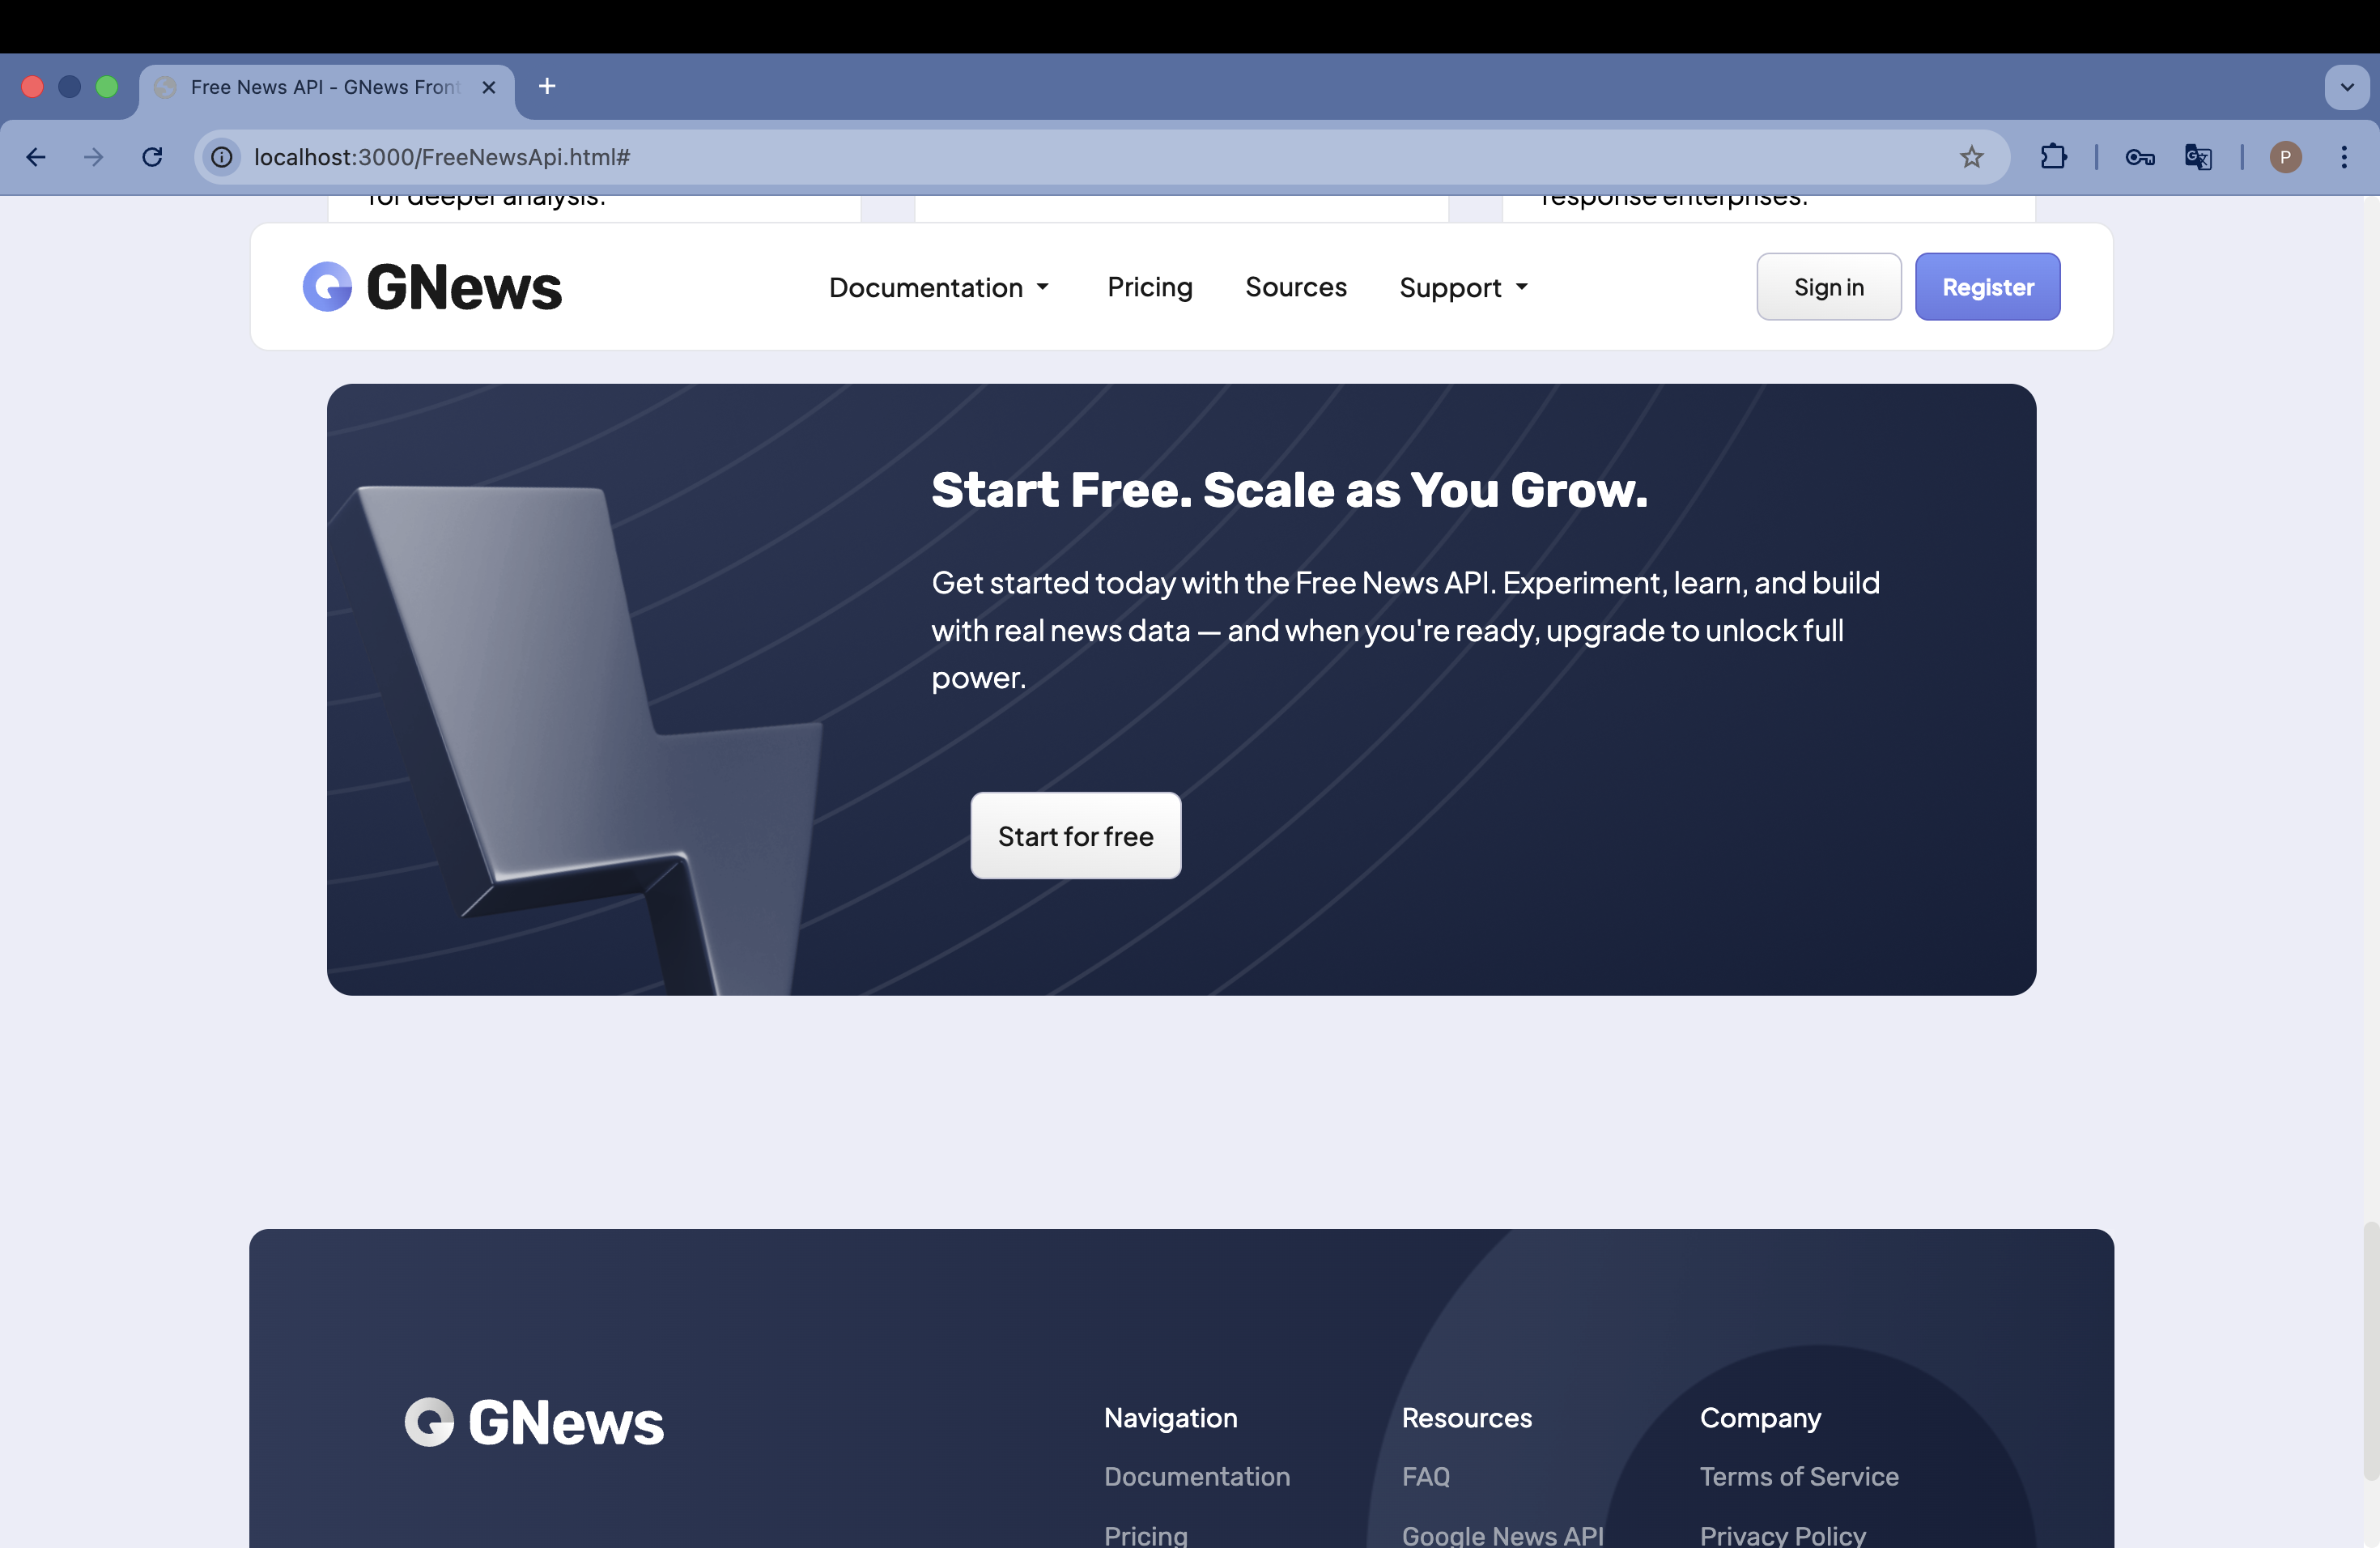Select the Sources navigation item
The height and width of the screenshot is (1548, 2380).
pyautogui.click(x=1296, y=287)
